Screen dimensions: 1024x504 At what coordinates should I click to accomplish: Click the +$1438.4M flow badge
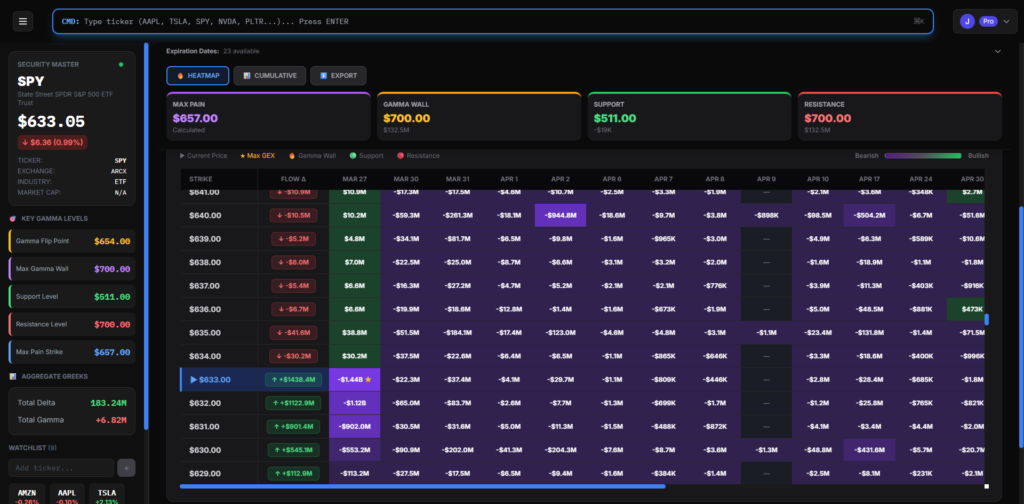[x=293, y=379]
